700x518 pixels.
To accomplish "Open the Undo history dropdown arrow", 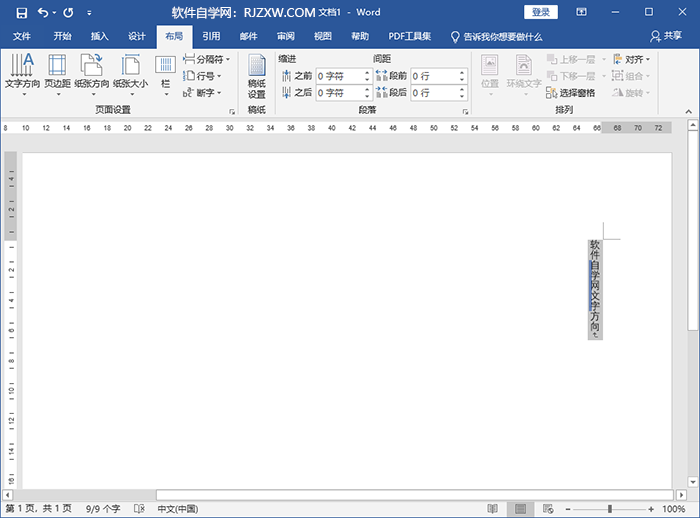I will [x=54, y=13].
